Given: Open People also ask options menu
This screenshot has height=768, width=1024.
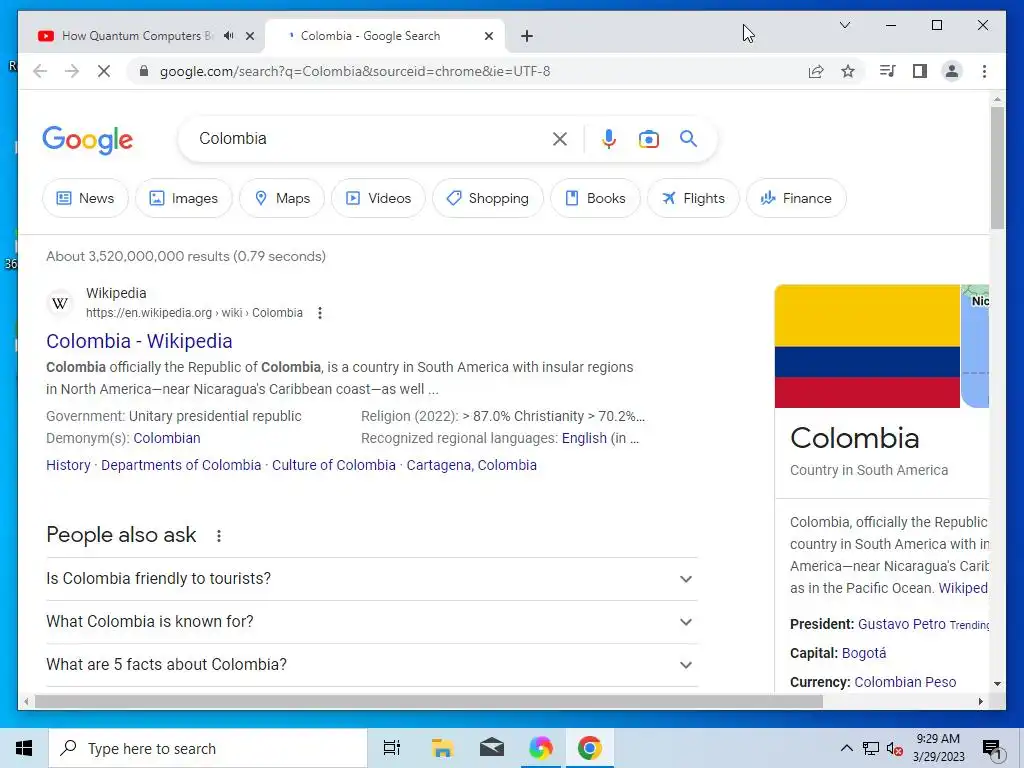Looking at the screenshot, I should [x=219, y=536].
